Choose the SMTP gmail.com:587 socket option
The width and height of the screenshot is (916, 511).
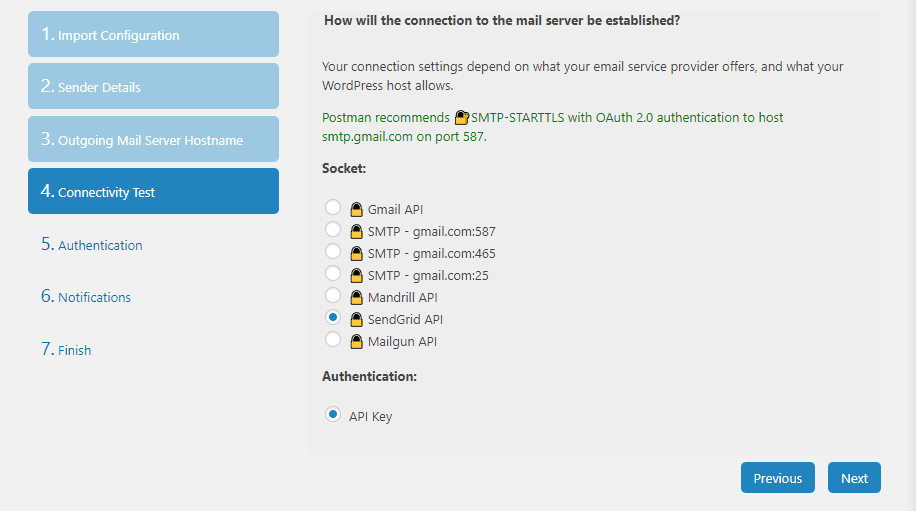point(333,230)
